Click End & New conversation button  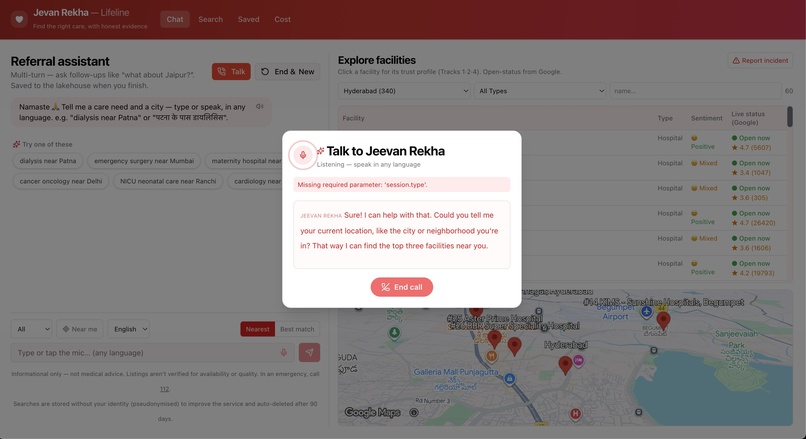point(287,71)
